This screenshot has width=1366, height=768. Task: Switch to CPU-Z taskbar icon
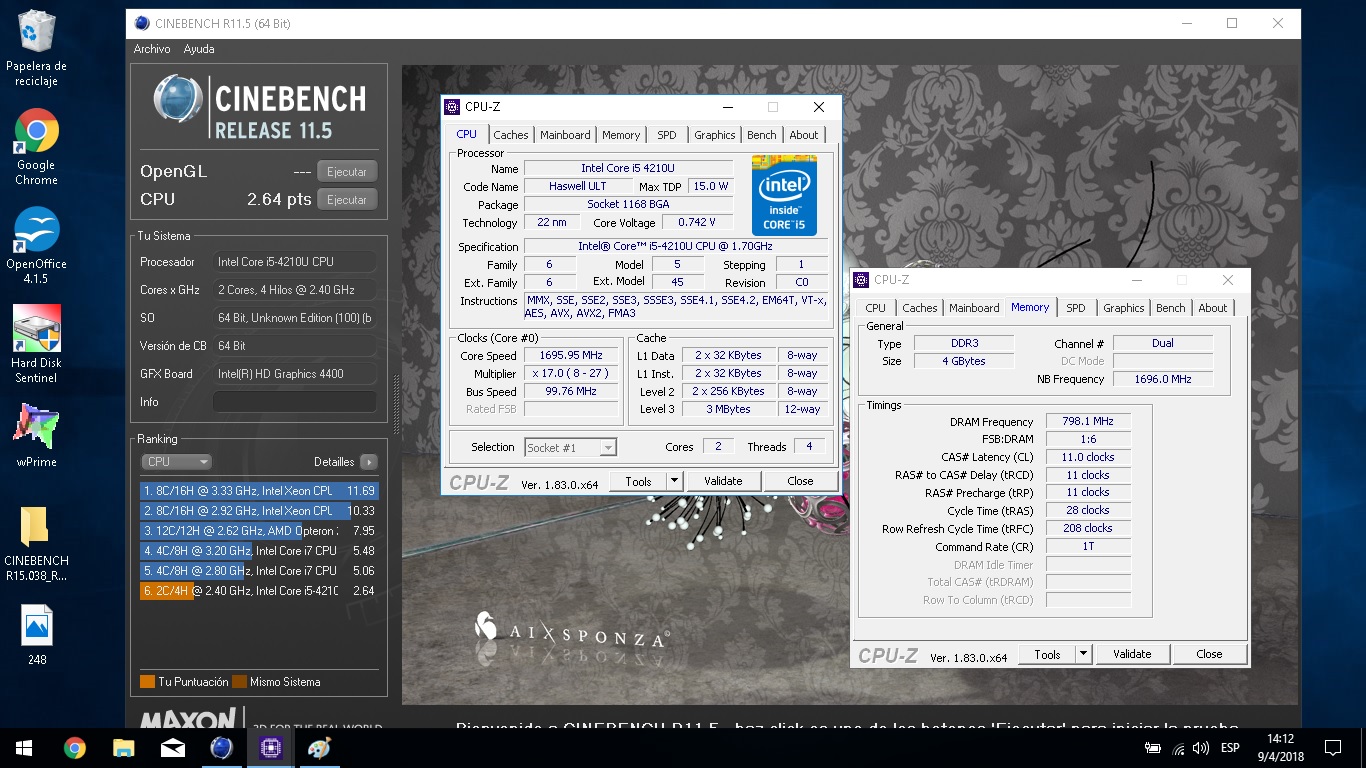tap(270, 748)
